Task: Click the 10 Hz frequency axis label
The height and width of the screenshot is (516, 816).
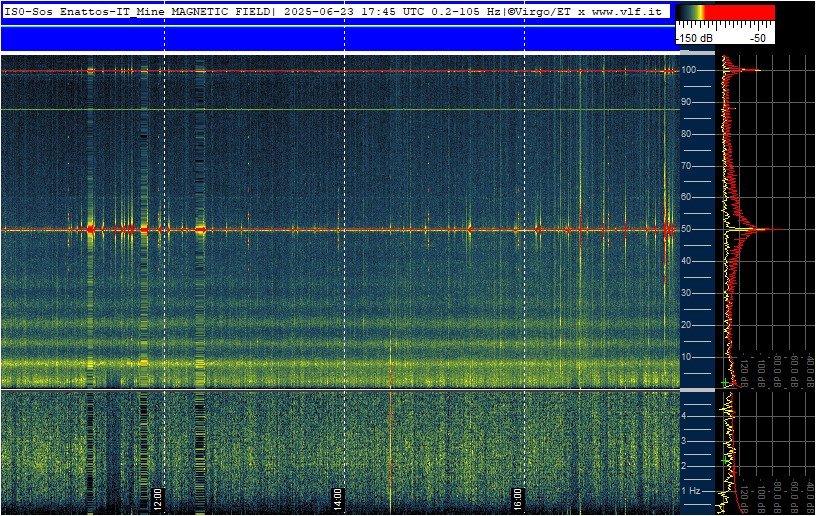Action: tap(686, 357)
